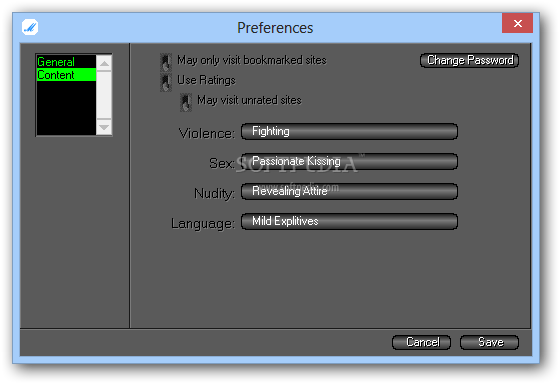The image size is (560, 384).
Task: Toggle May visit unrated sites switch
Action: (185, 102)
